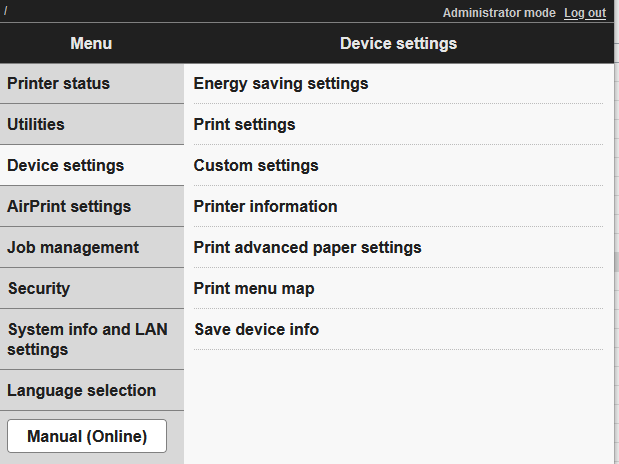Open Printer status in the menu

58,83
